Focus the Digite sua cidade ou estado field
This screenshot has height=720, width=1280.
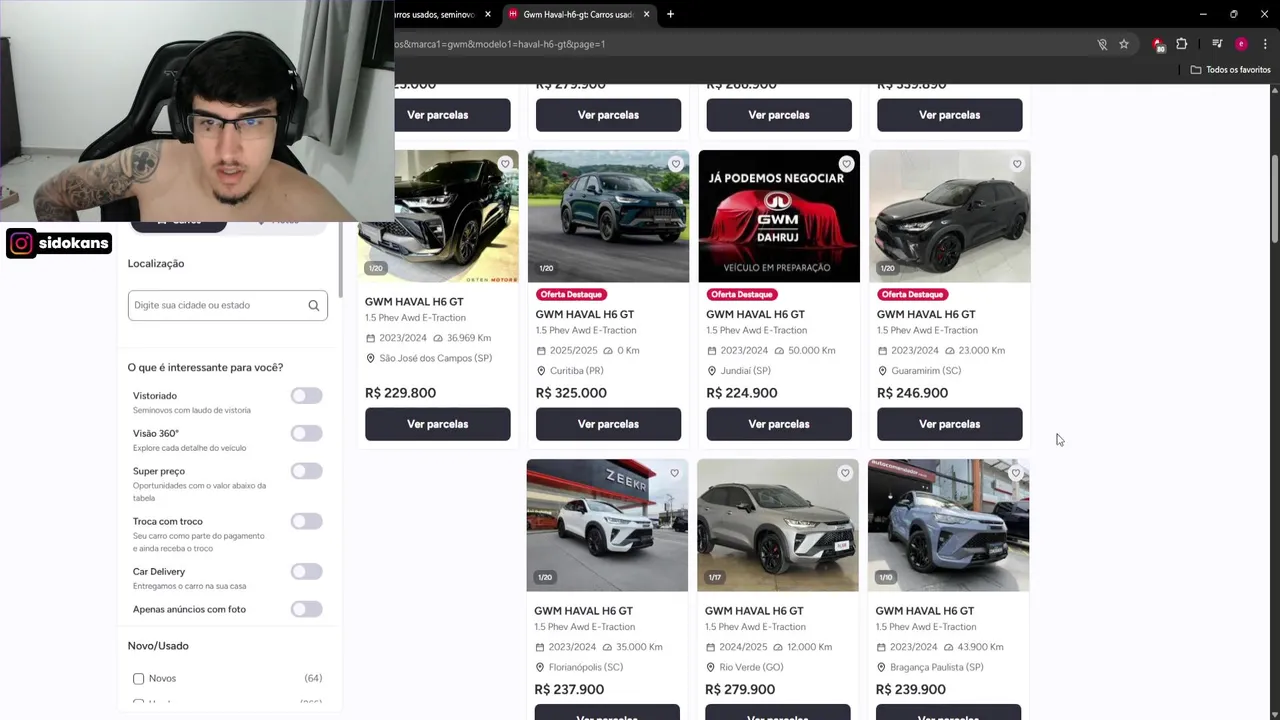[228, 305]
